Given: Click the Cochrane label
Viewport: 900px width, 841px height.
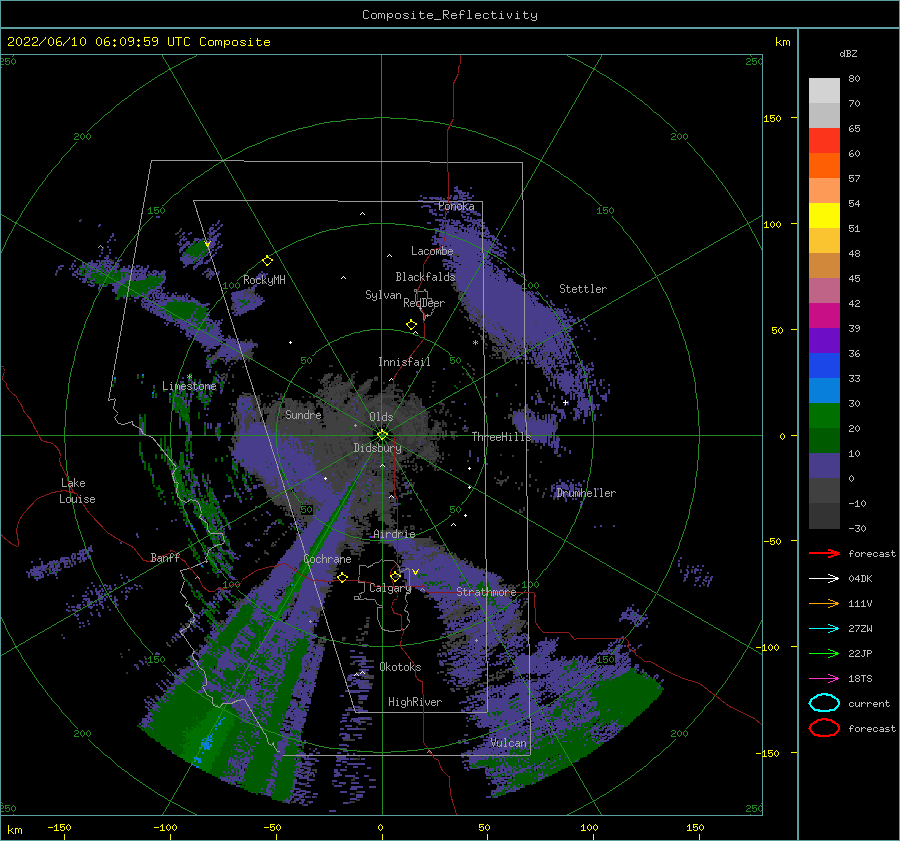Looking at the screenshot, I should 327,559.
